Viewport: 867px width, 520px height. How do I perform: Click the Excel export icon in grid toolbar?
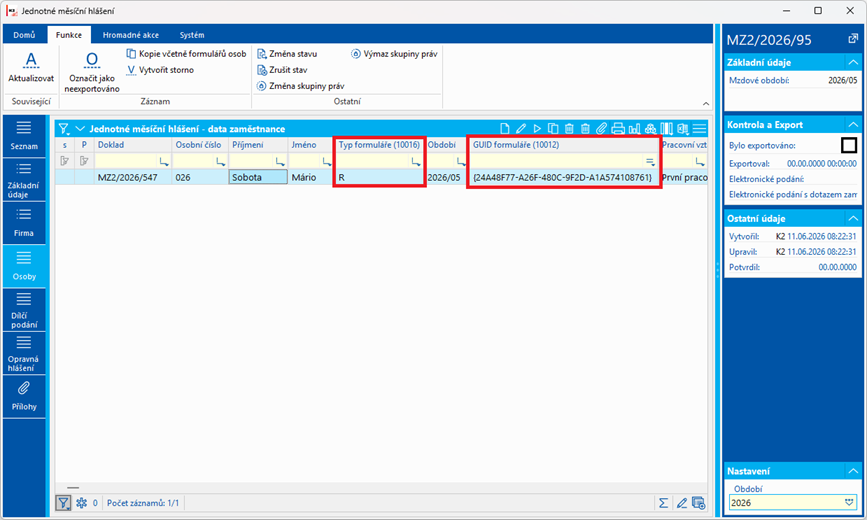pyautogui.click(x=683, y=129)
